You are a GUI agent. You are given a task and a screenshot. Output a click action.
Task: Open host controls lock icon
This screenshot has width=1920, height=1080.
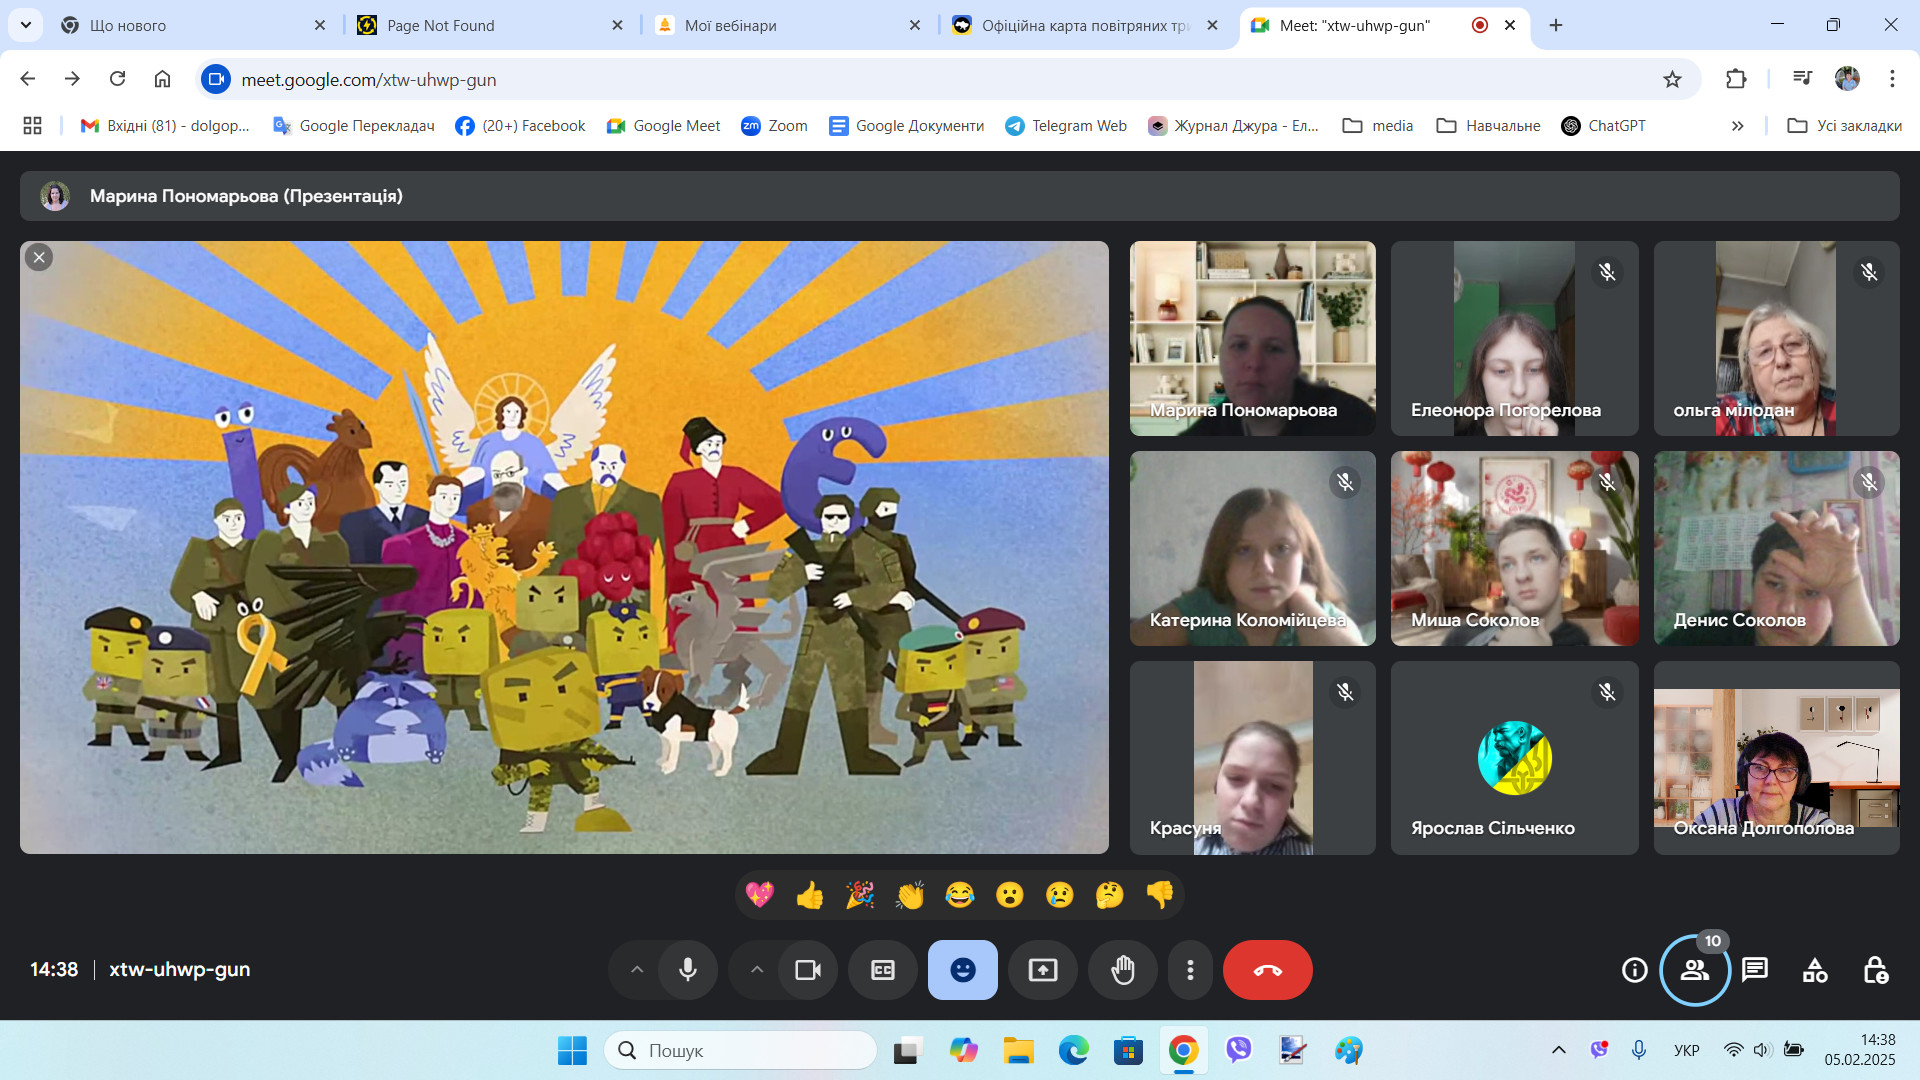click(x=1875, y=970)
